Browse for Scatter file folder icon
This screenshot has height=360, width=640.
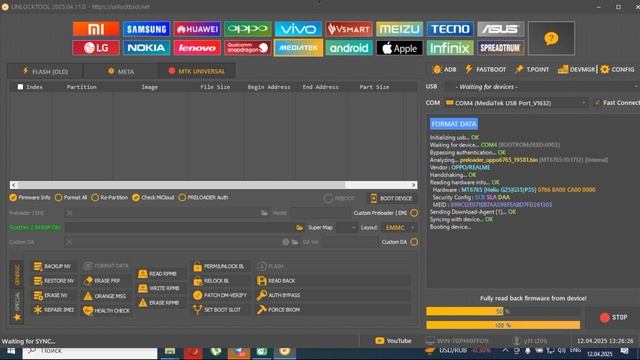coord(300,227)
